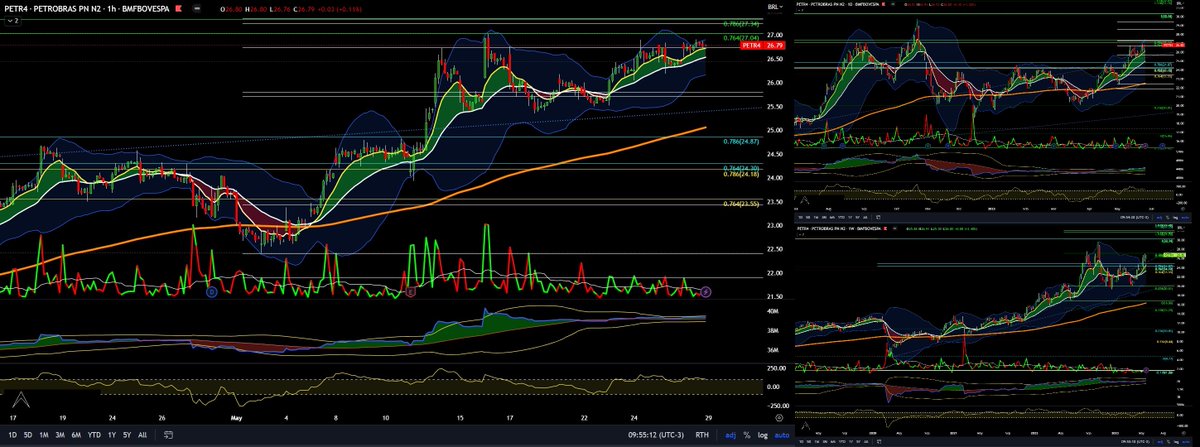Screen dimensions: 1200x447
Task: Click the C26.79 close value in legend
Action: (x=304, y=9)
